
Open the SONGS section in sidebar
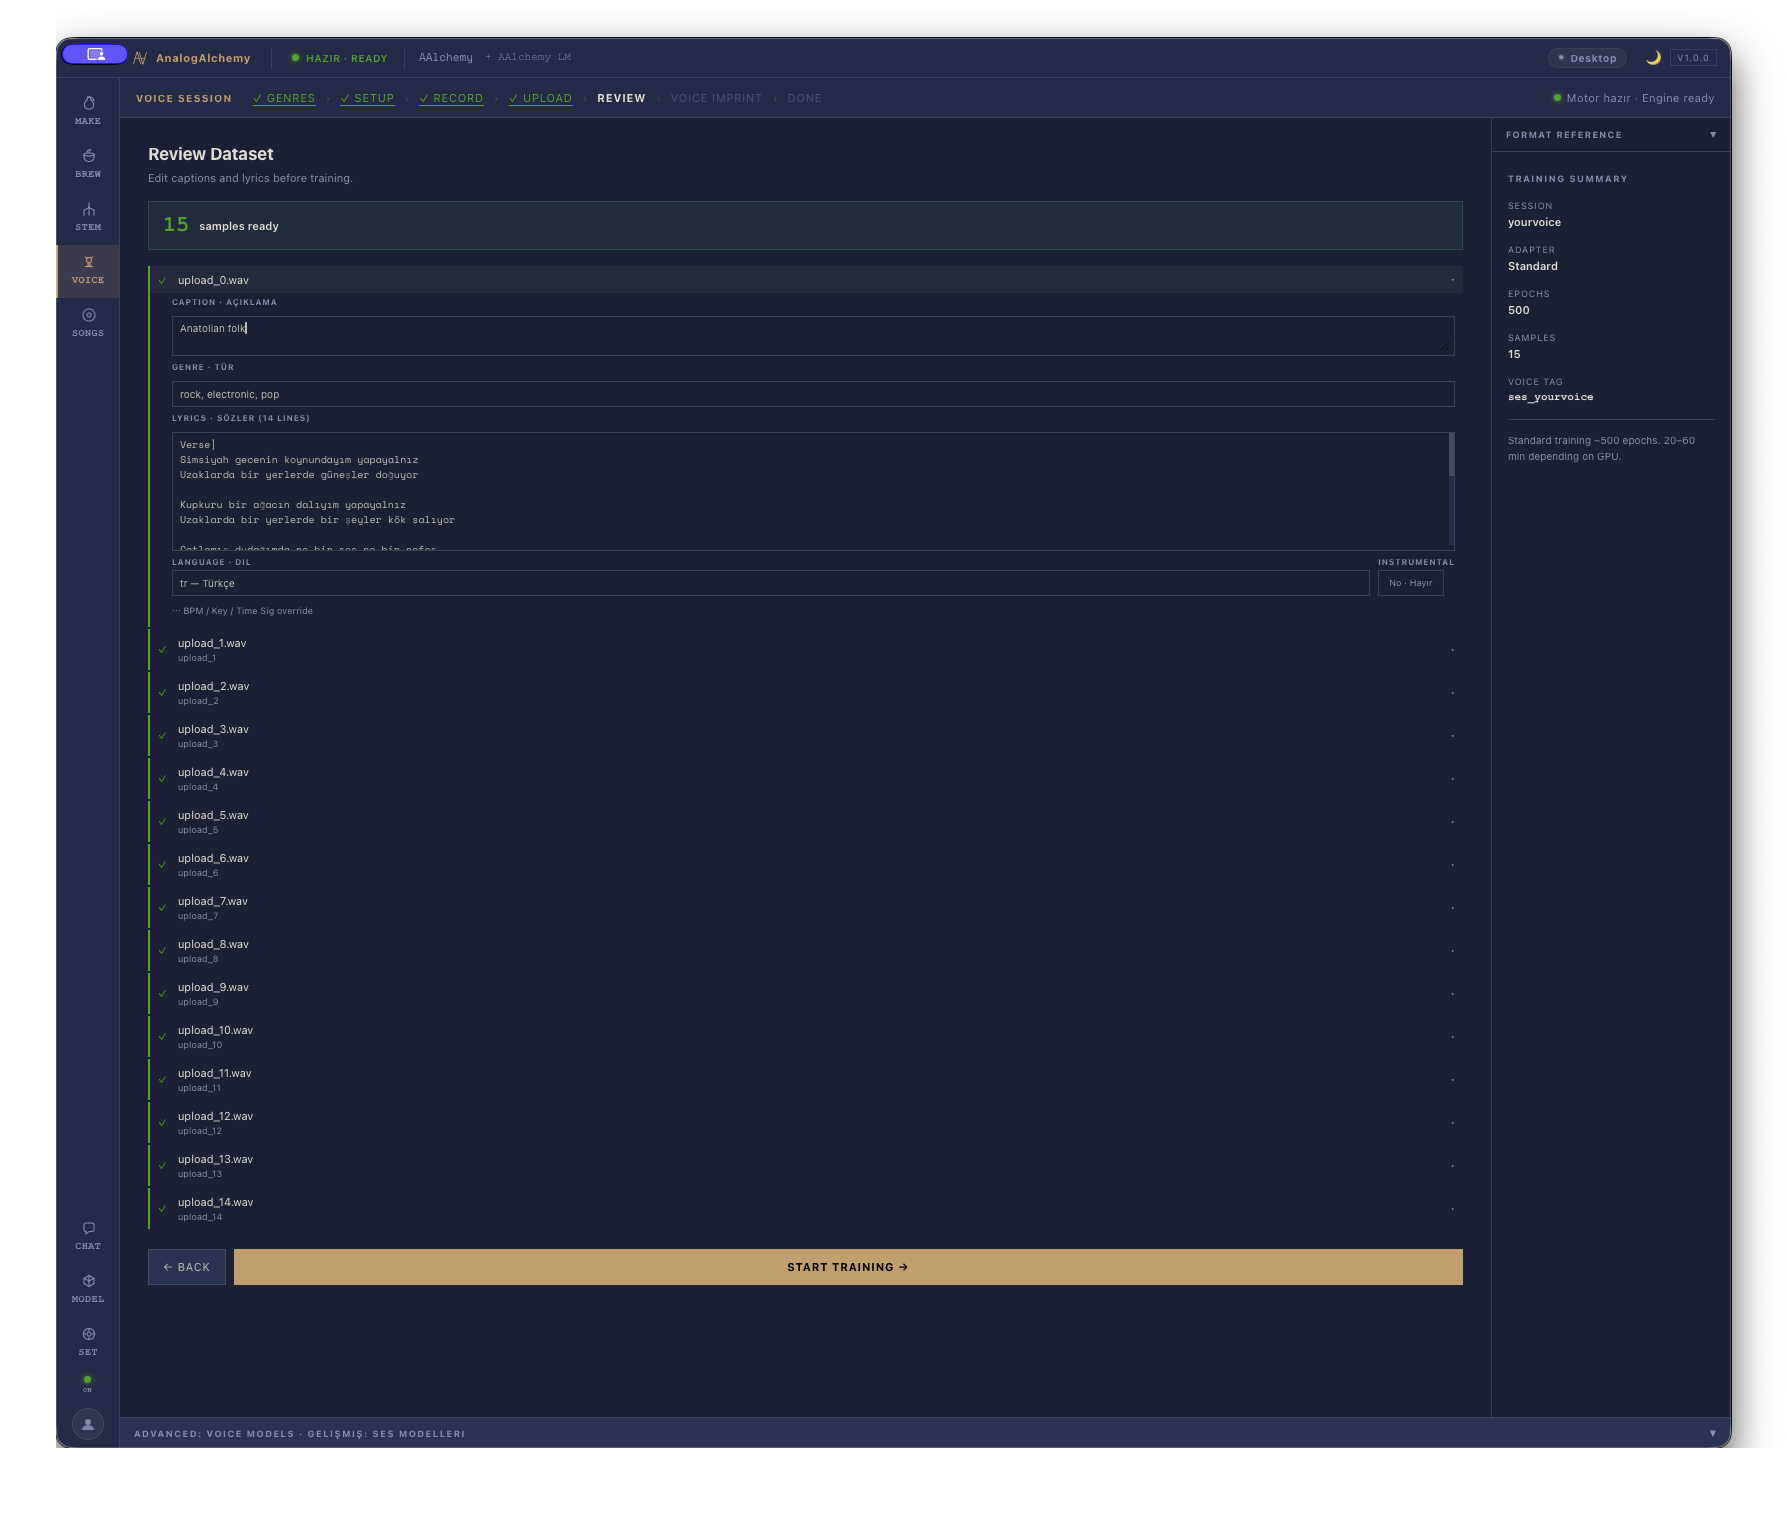(88, 322)
